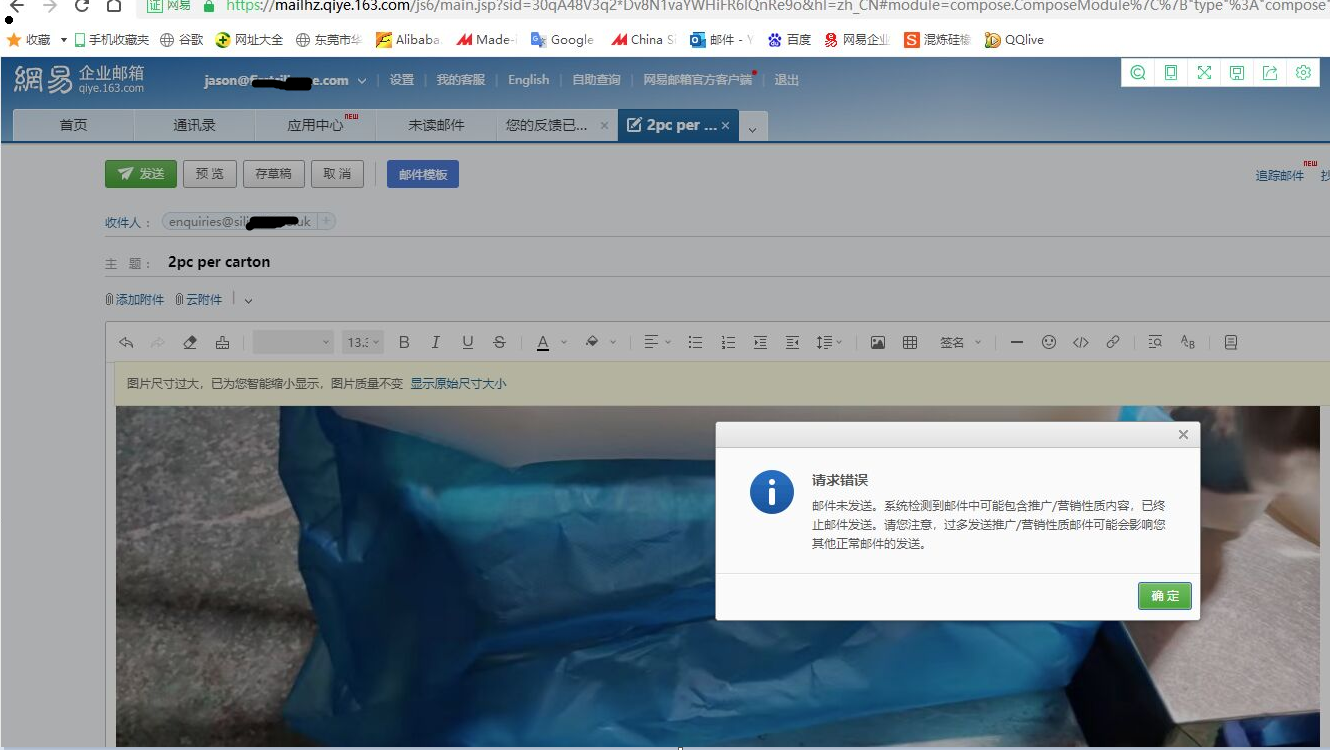
Task: Open the 未读邮件 tab
Action: (436, 125)
